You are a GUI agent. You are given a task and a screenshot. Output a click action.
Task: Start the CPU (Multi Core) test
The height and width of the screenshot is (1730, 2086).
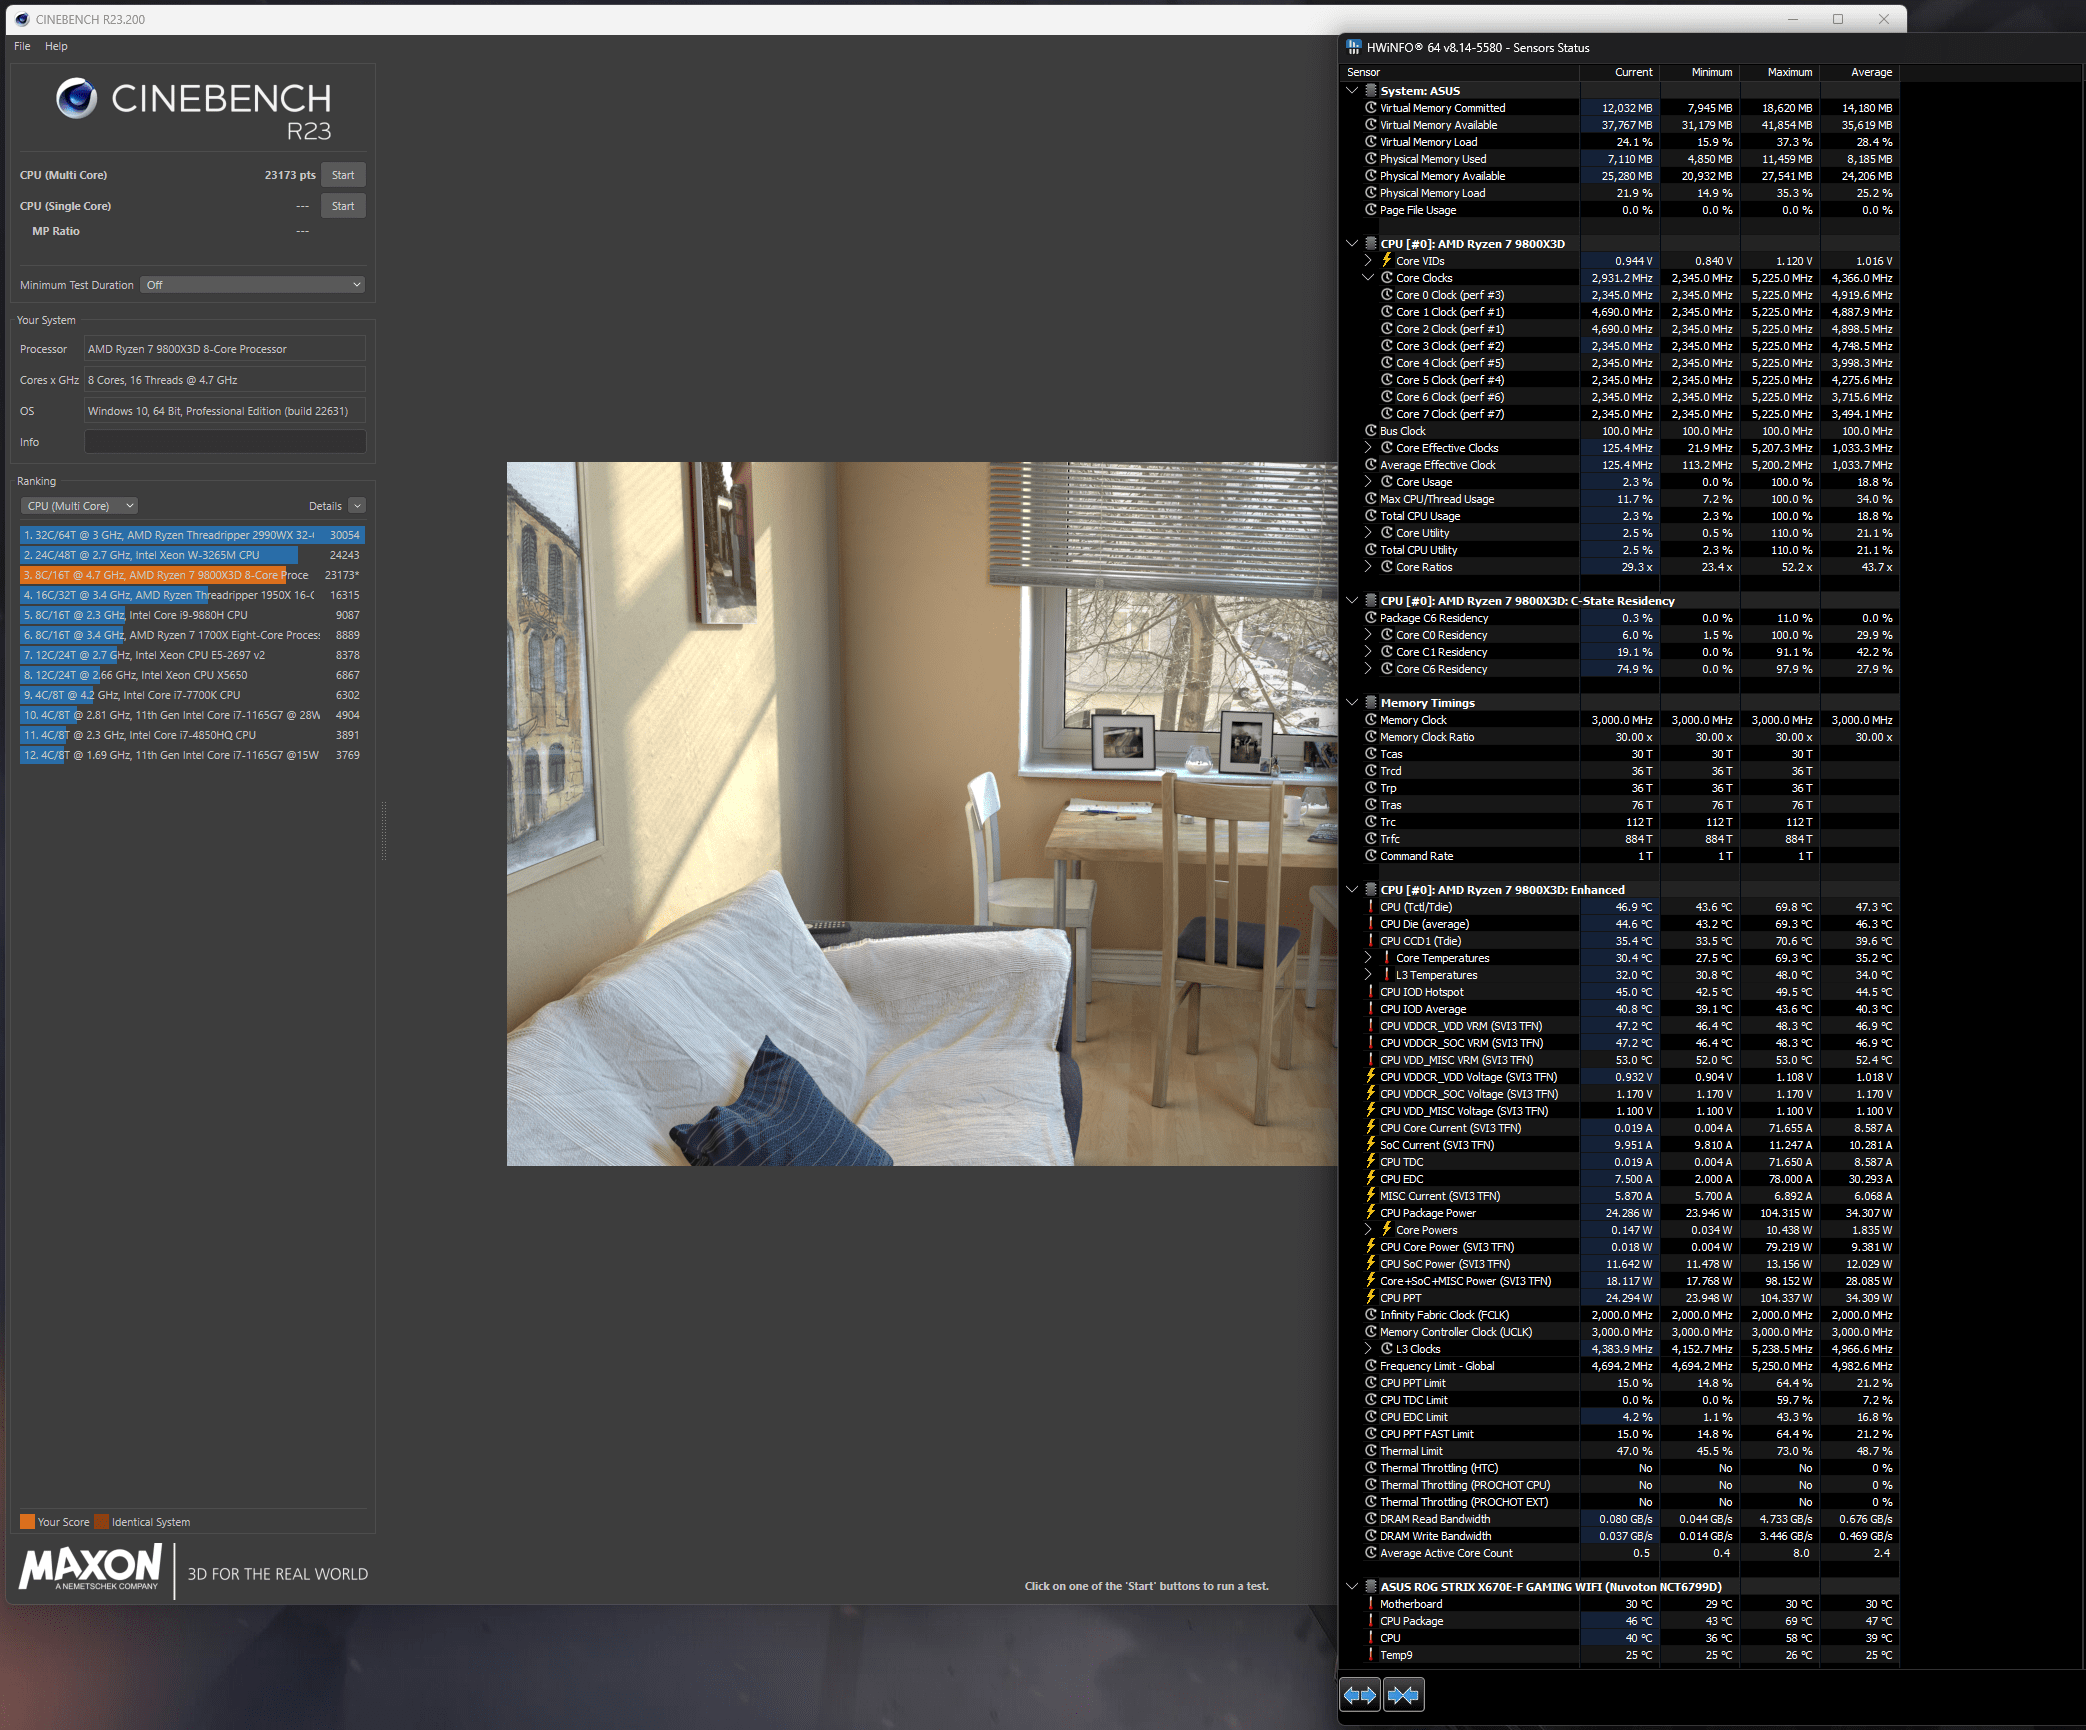[x=343, y=175]
